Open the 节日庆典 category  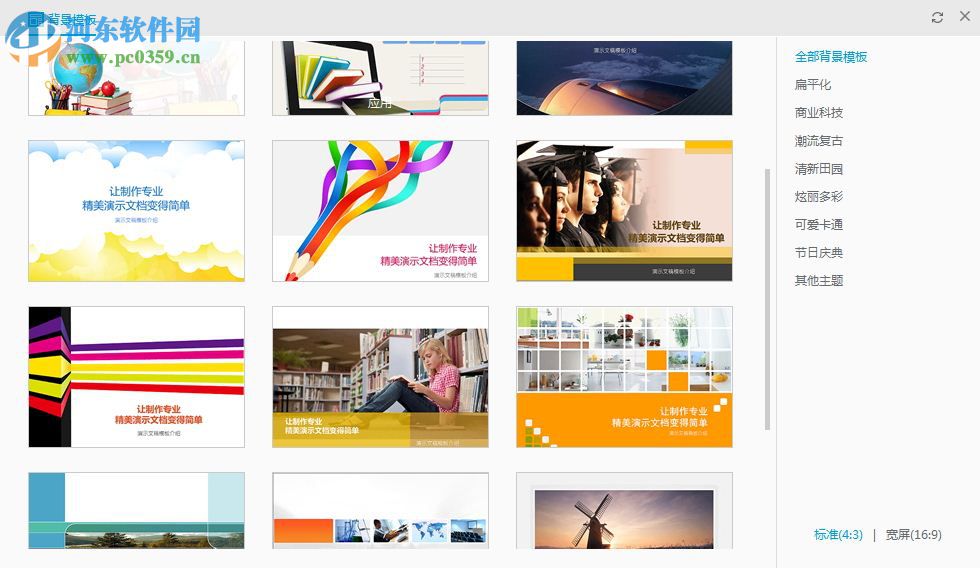pyautogui.click(x=819, y=252)
